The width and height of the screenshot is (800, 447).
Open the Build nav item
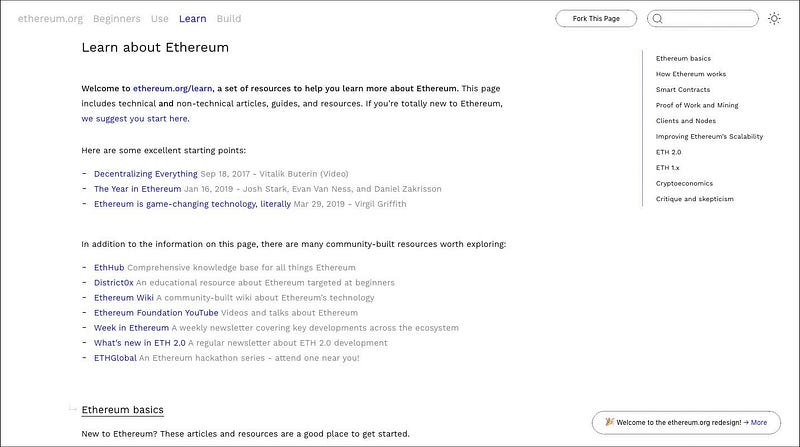(229, 18)
